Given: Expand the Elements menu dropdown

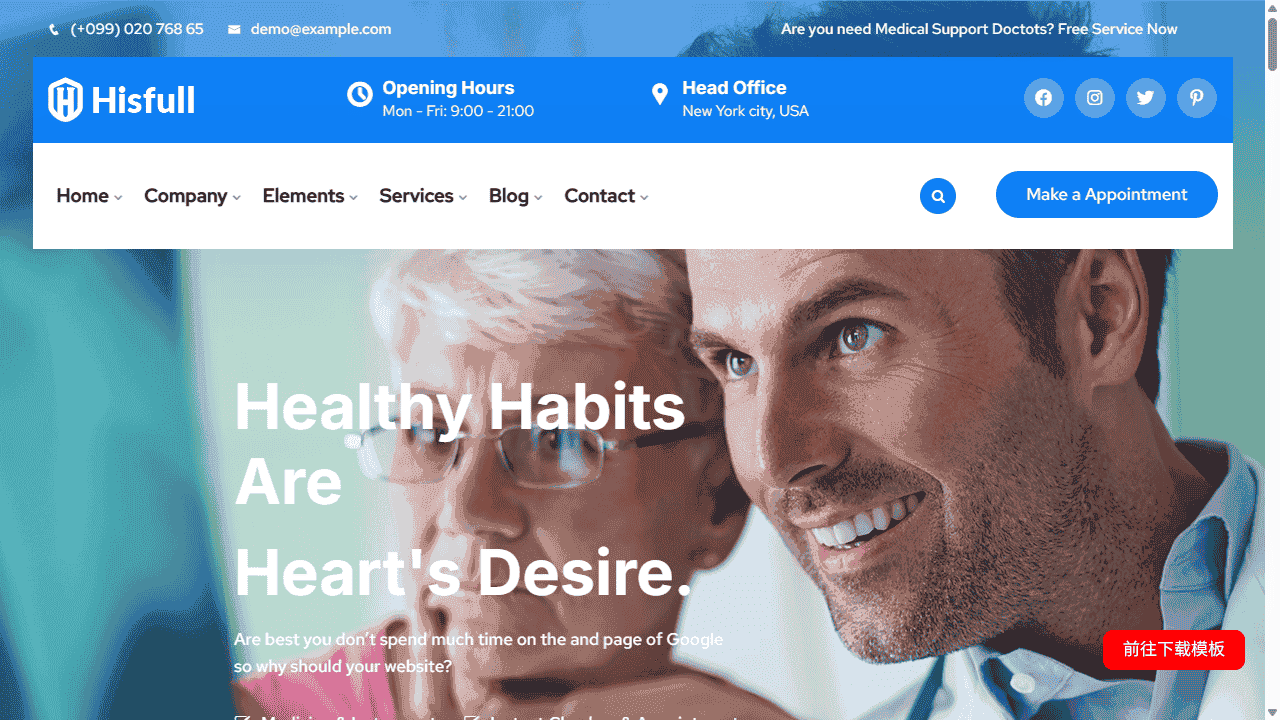Looking at the screenshot, I should pos(310,196).
